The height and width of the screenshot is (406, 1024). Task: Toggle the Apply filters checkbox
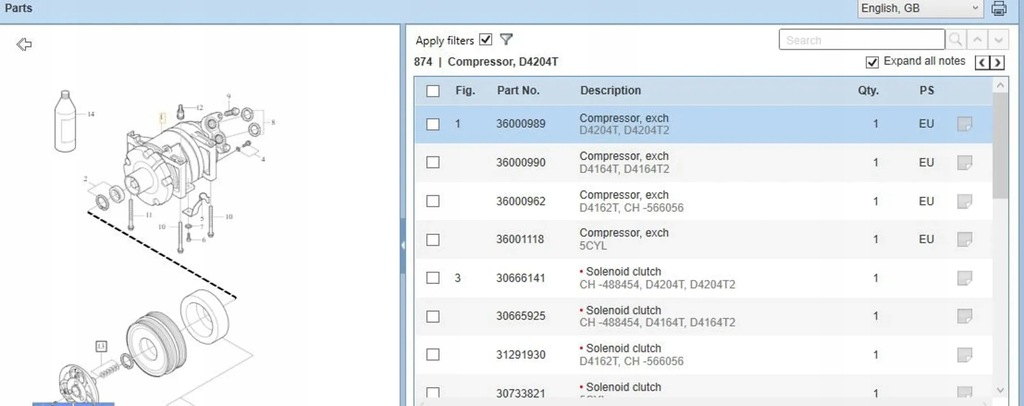tap(486, 40)
